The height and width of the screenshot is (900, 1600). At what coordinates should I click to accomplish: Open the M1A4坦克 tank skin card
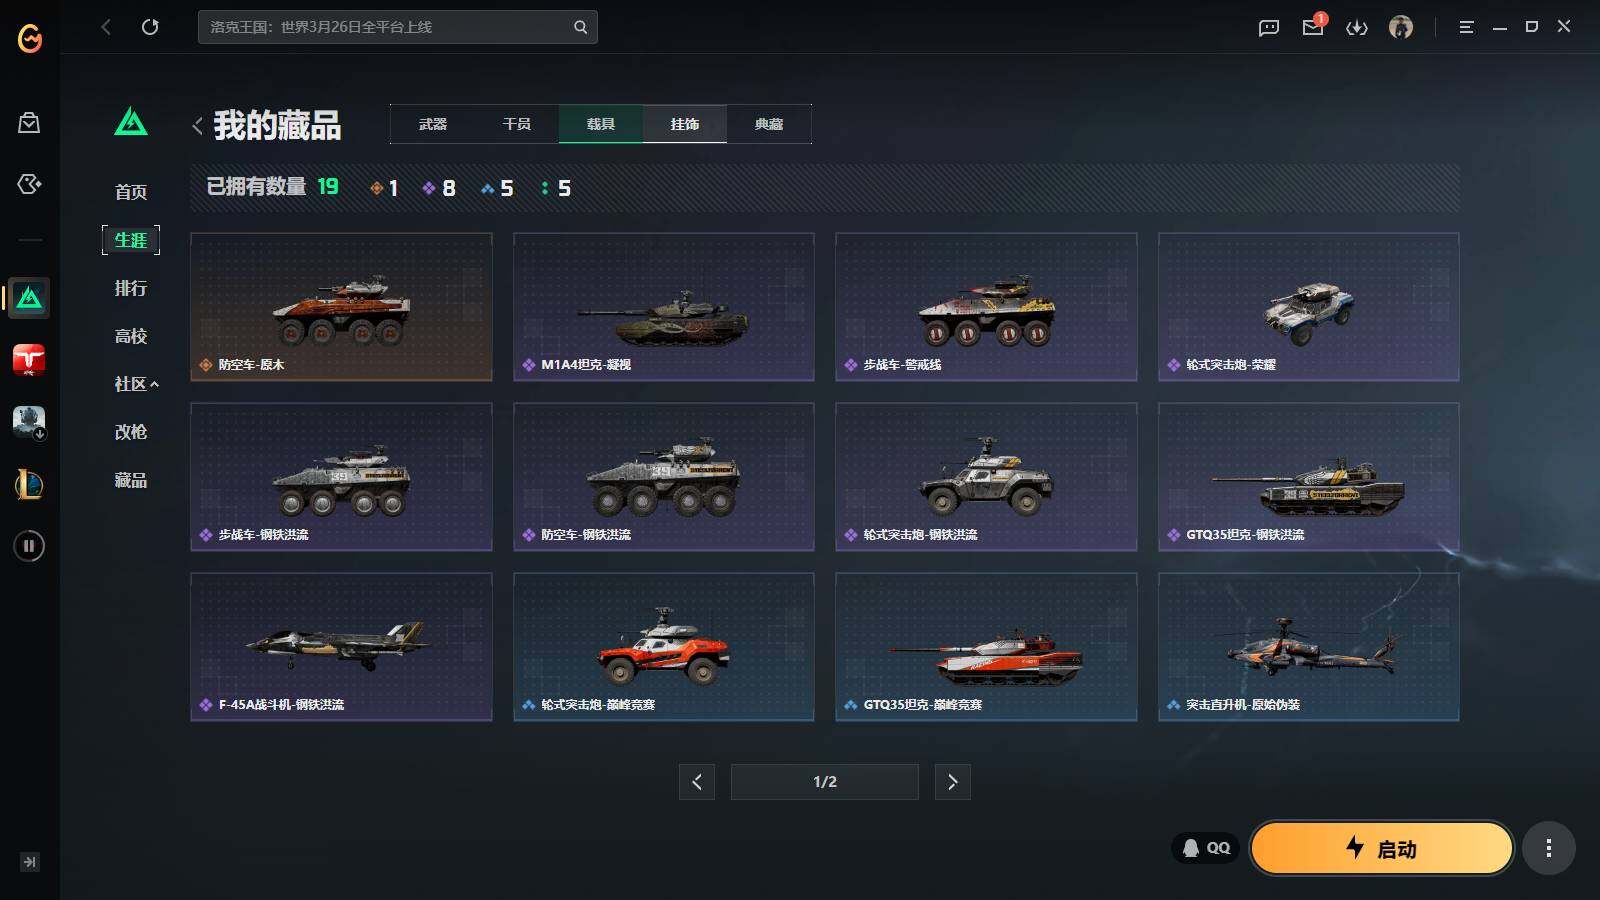point(664,307)
